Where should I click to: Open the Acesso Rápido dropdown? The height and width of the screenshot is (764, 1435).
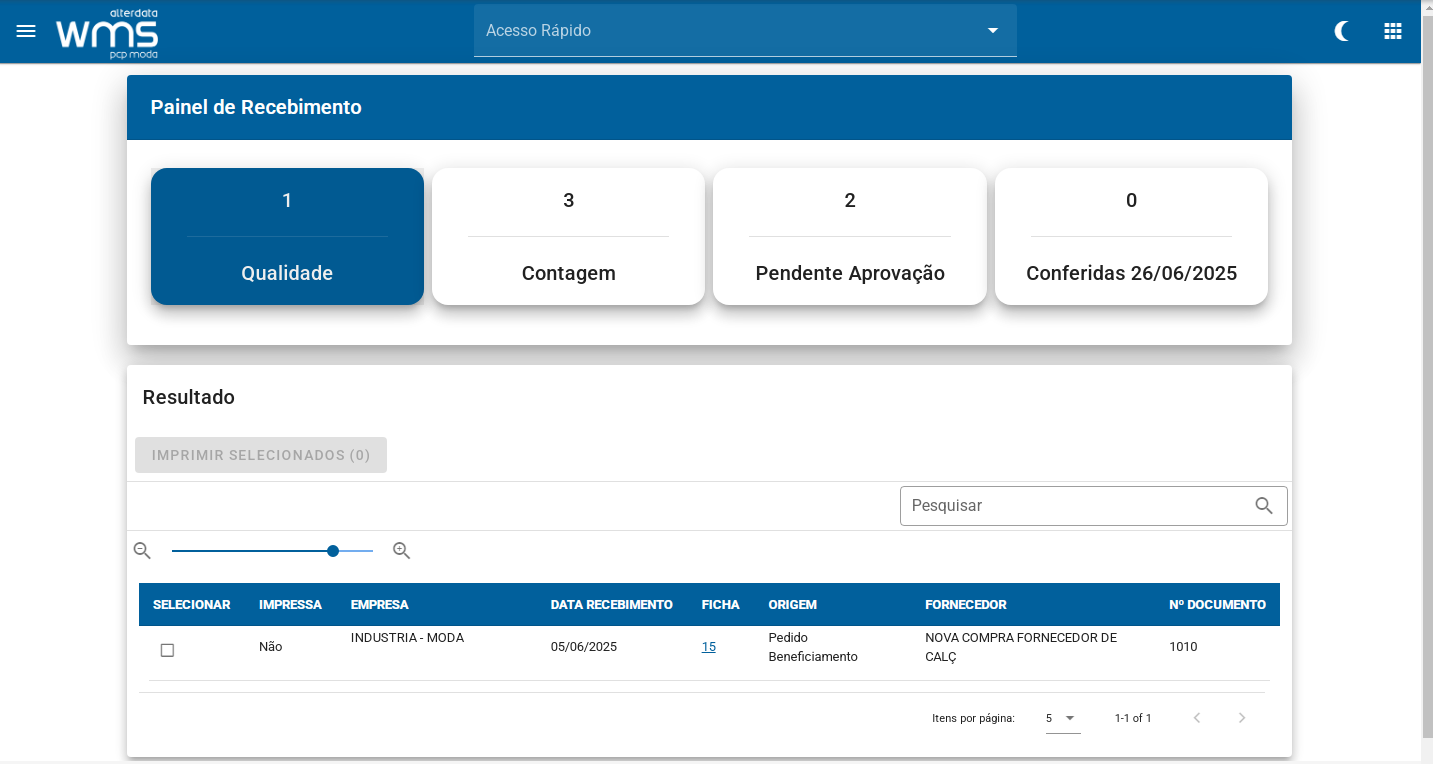[745, 31]
